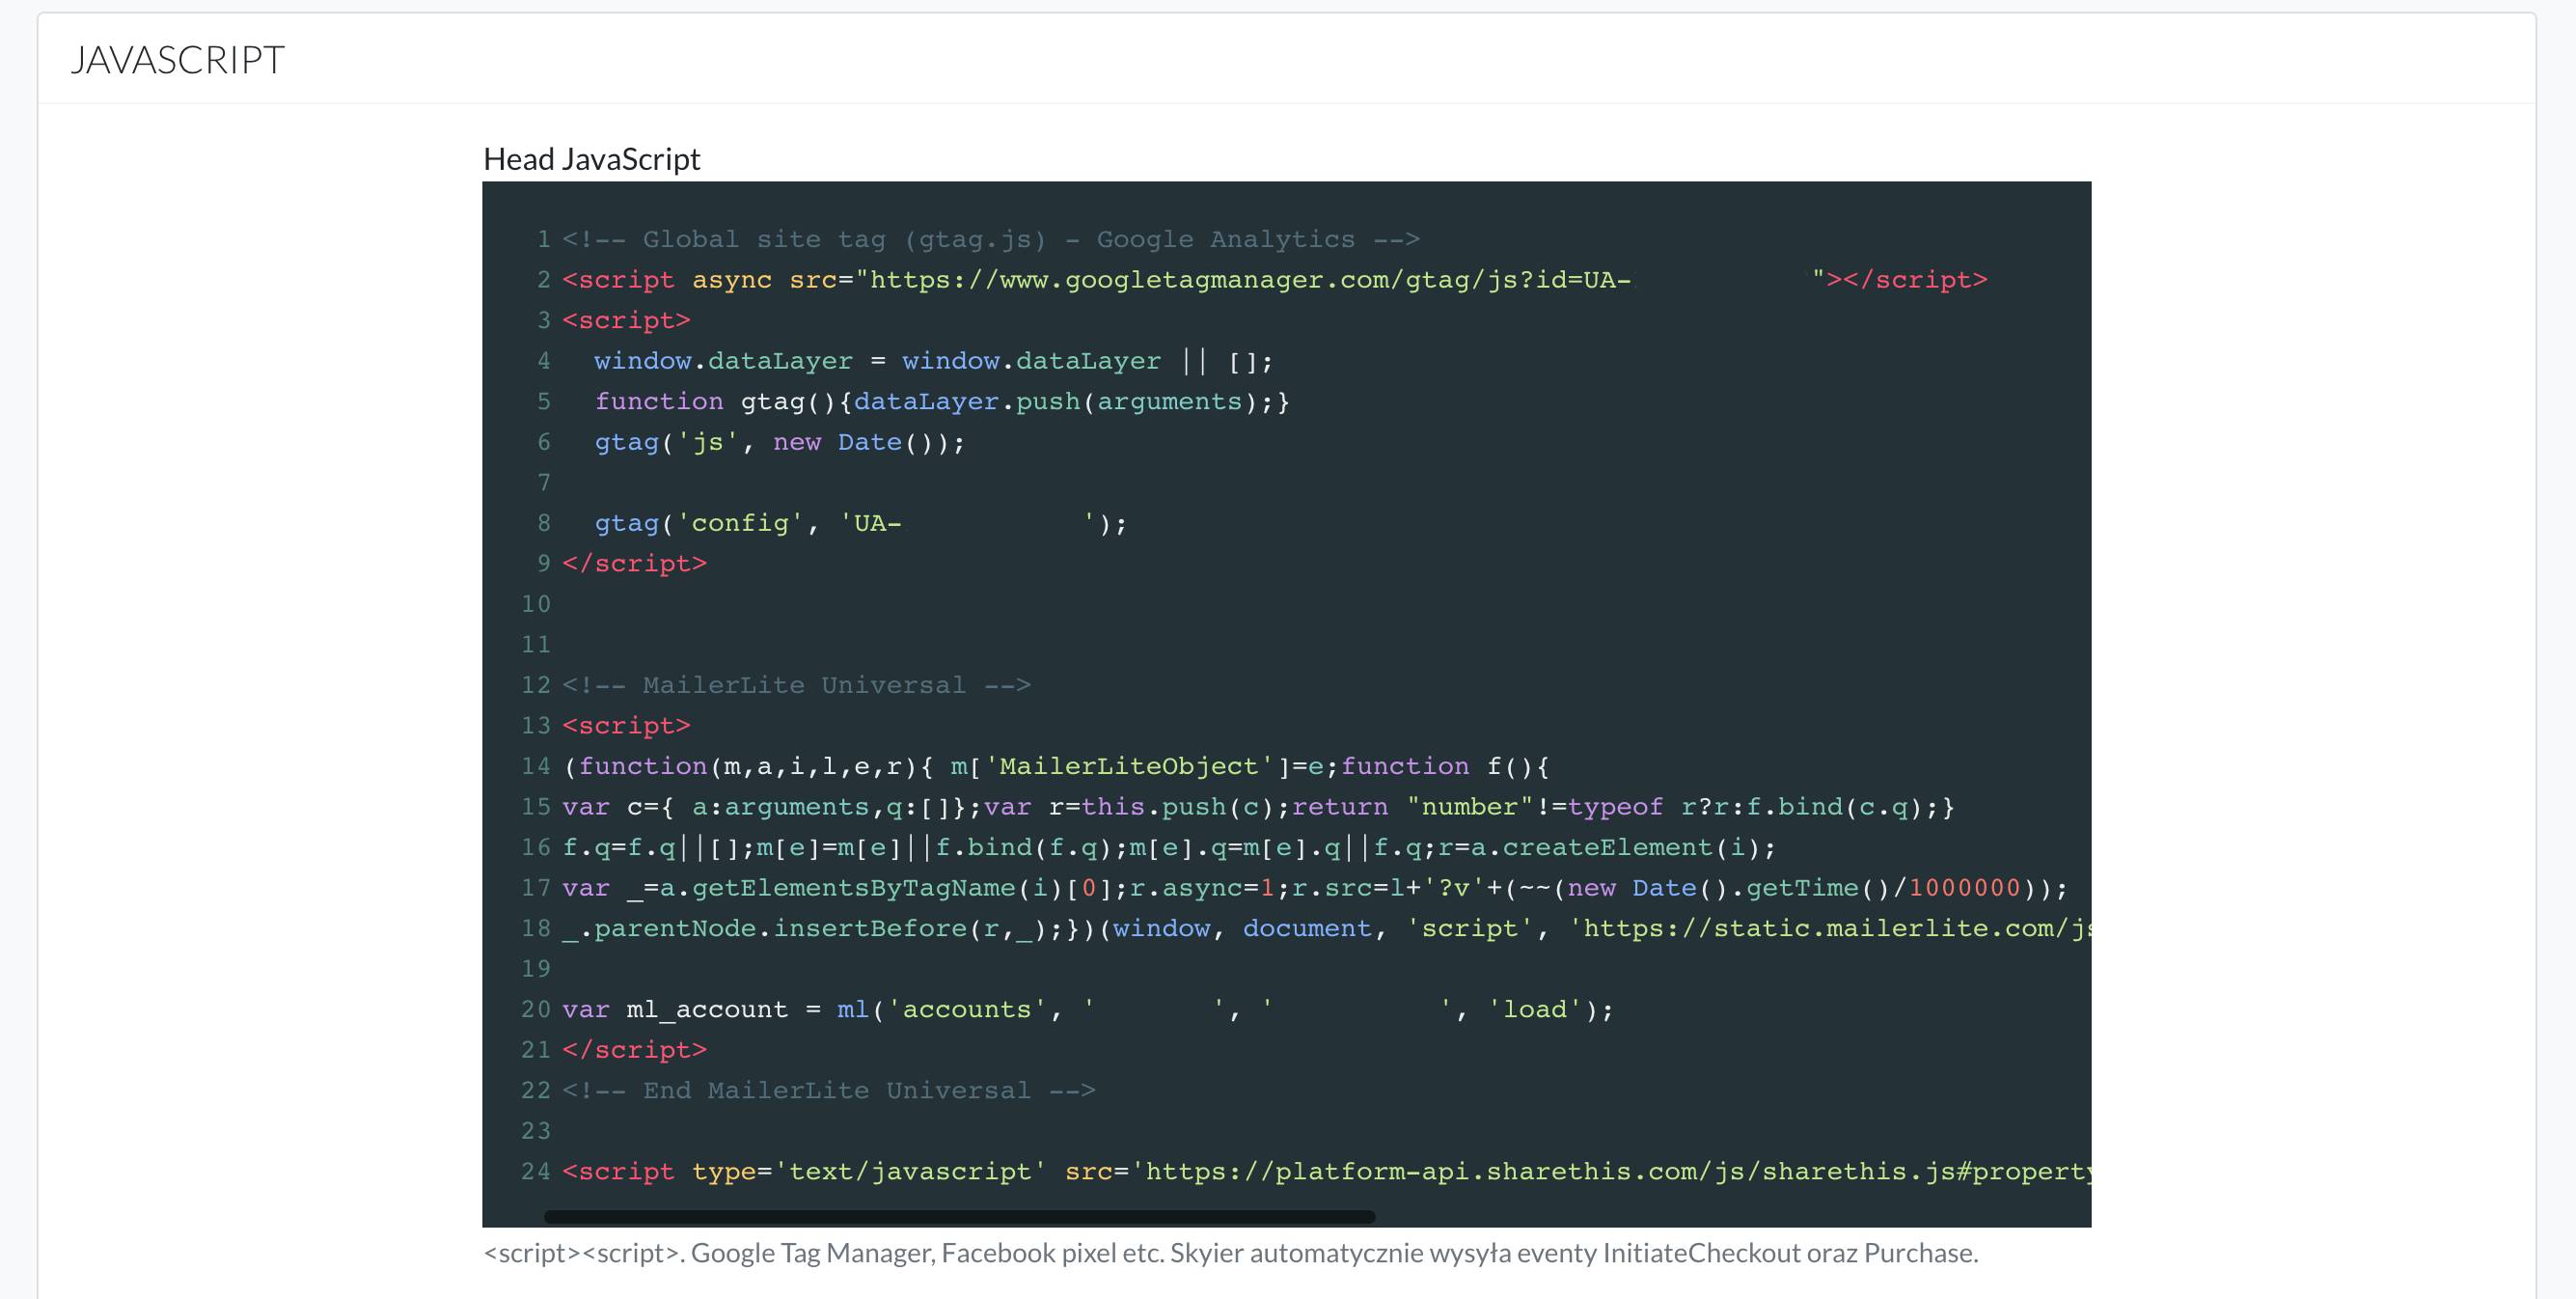Click empty line 23 in code editor
The image size is (2576, 1299).
[x=1326, y=1131]
